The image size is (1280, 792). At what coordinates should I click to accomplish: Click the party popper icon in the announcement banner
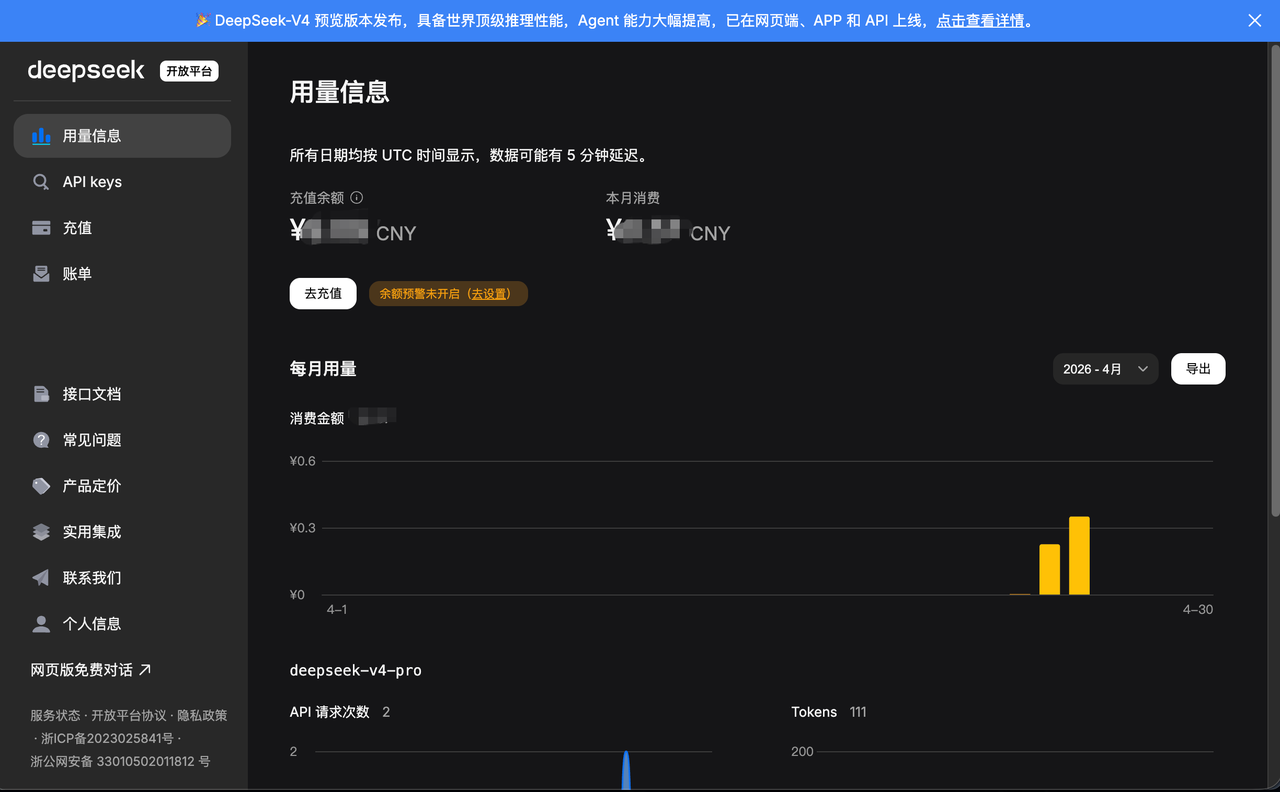[x=202, y=20]
